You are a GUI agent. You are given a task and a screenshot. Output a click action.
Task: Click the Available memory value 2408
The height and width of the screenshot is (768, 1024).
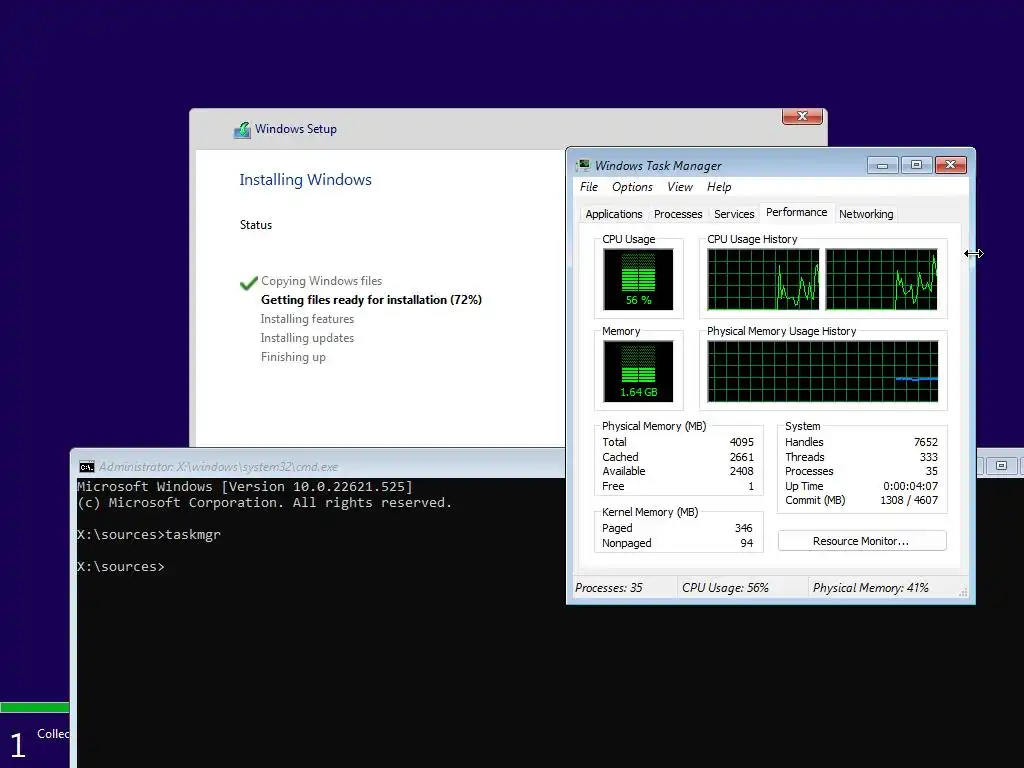coord(741,471)
